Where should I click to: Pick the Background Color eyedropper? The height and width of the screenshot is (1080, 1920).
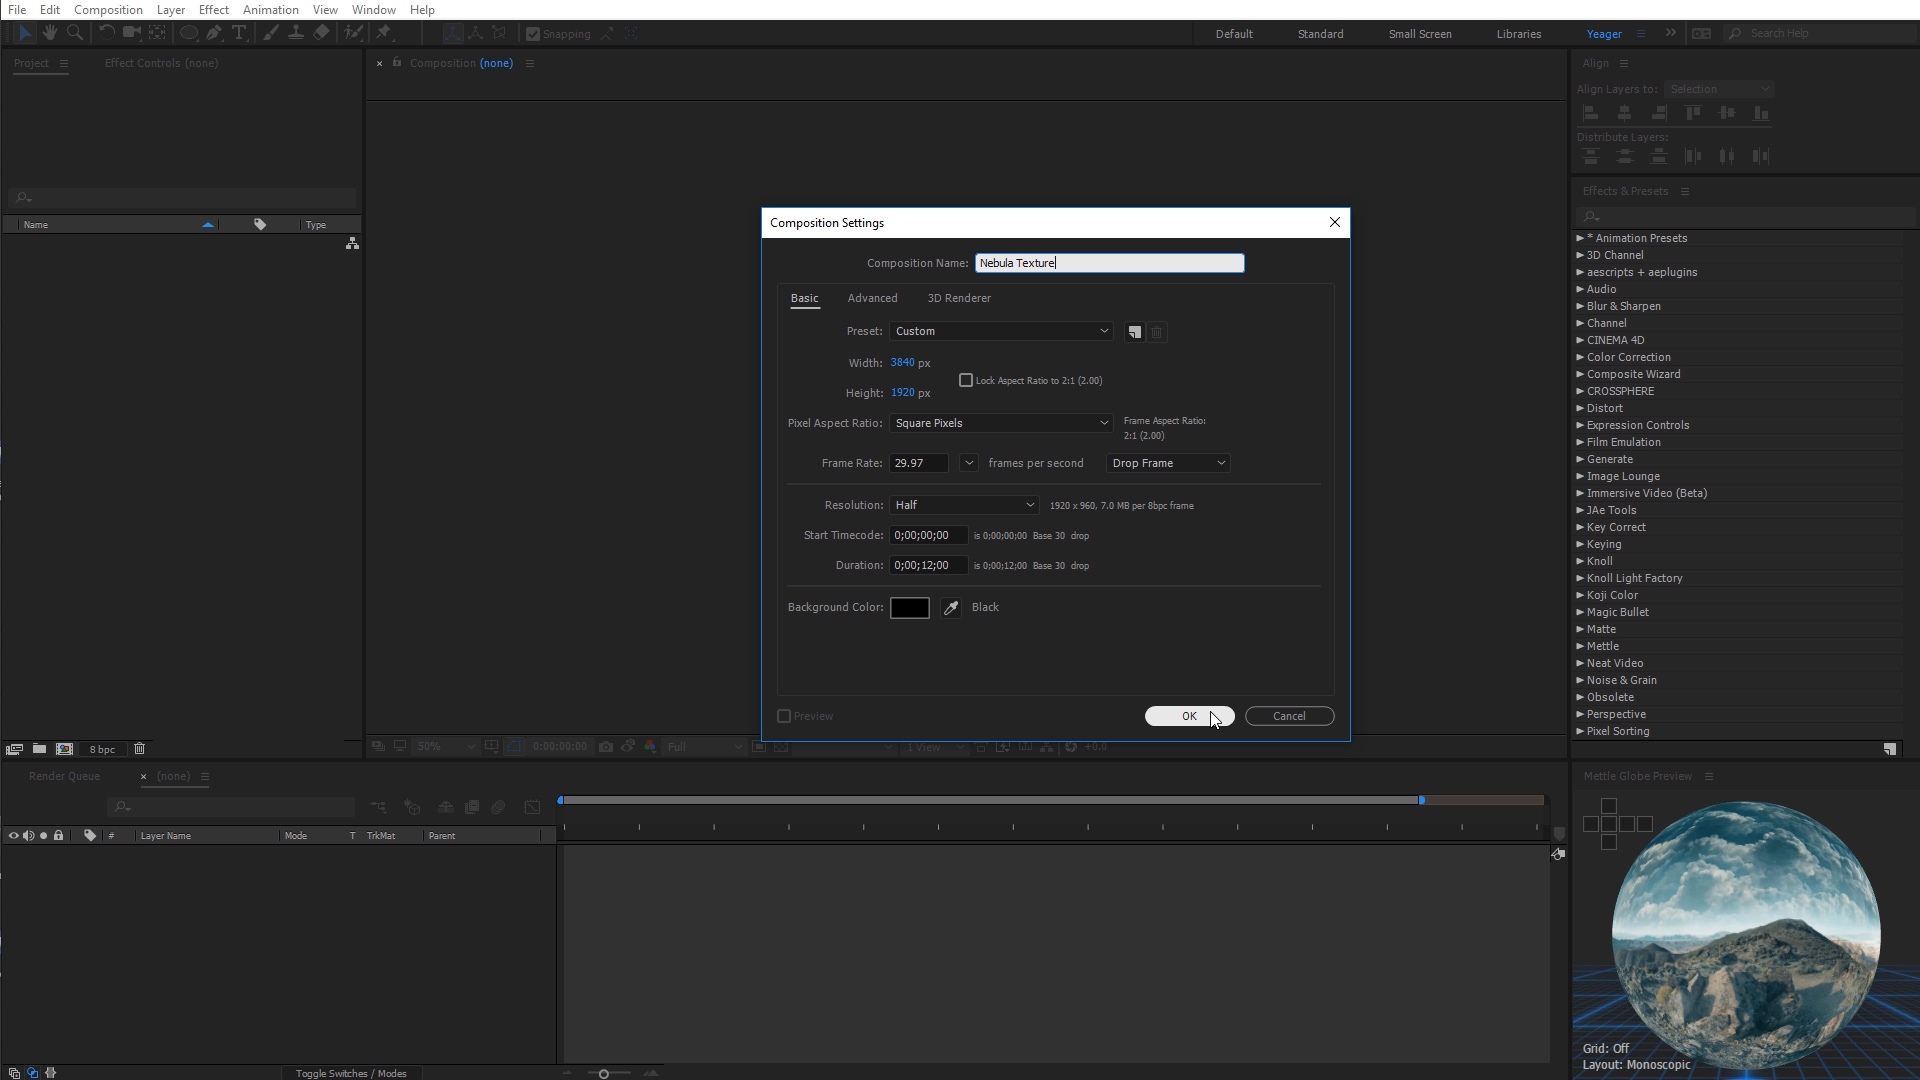click(x=949, y=607)
